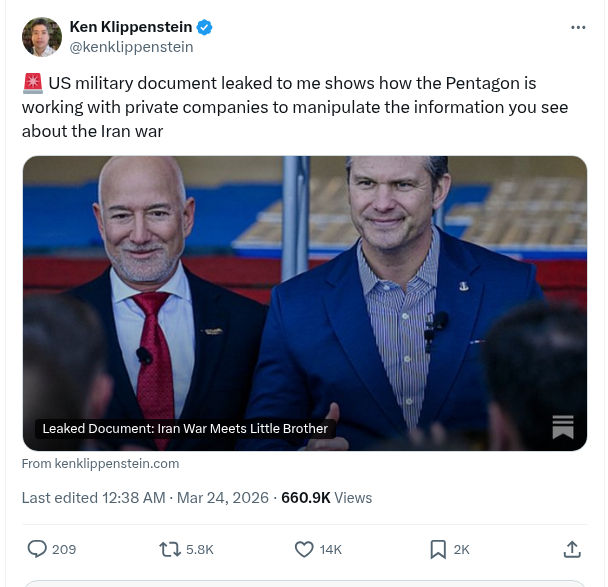This screenshot has height=587, width=608.
Task: Click the Ken Klippenstein display name
Action: click(x=131, y=27)
